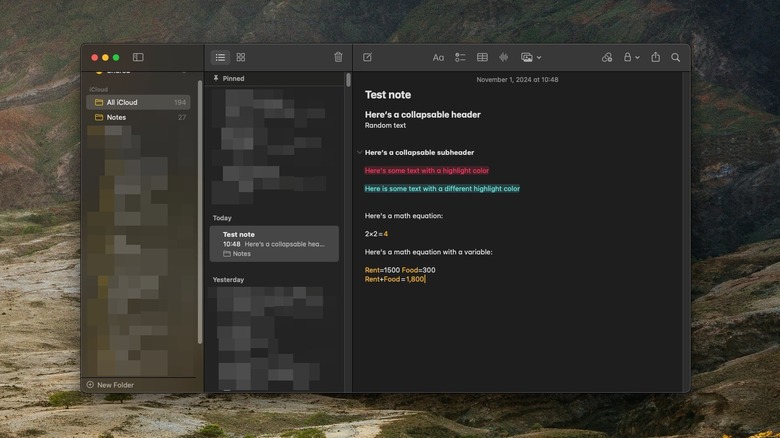Search notes with magnifier icon

[676, 57]
